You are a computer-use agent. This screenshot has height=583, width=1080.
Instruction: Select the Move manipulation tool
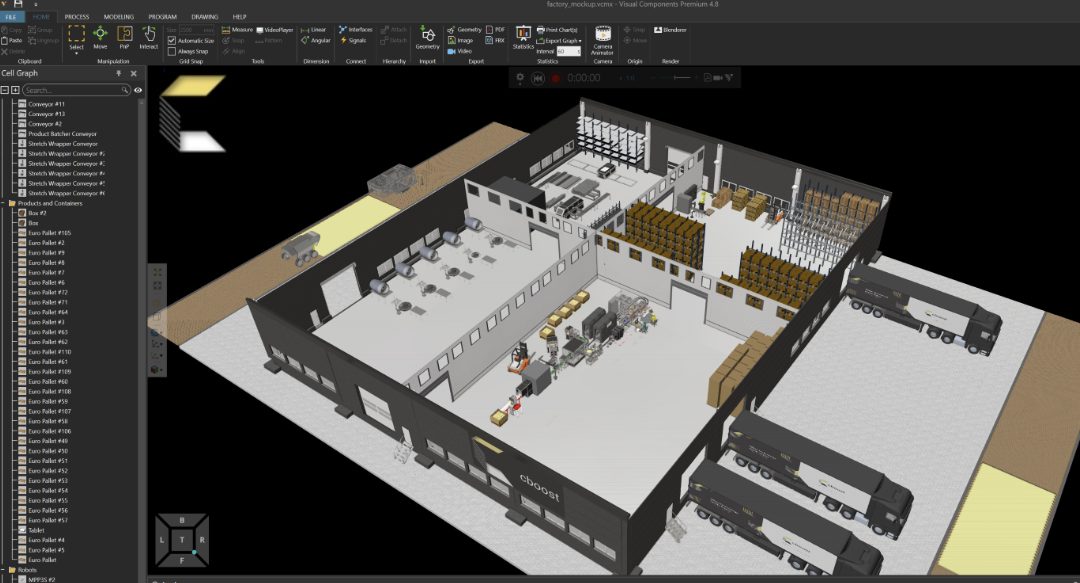[100, 38]
